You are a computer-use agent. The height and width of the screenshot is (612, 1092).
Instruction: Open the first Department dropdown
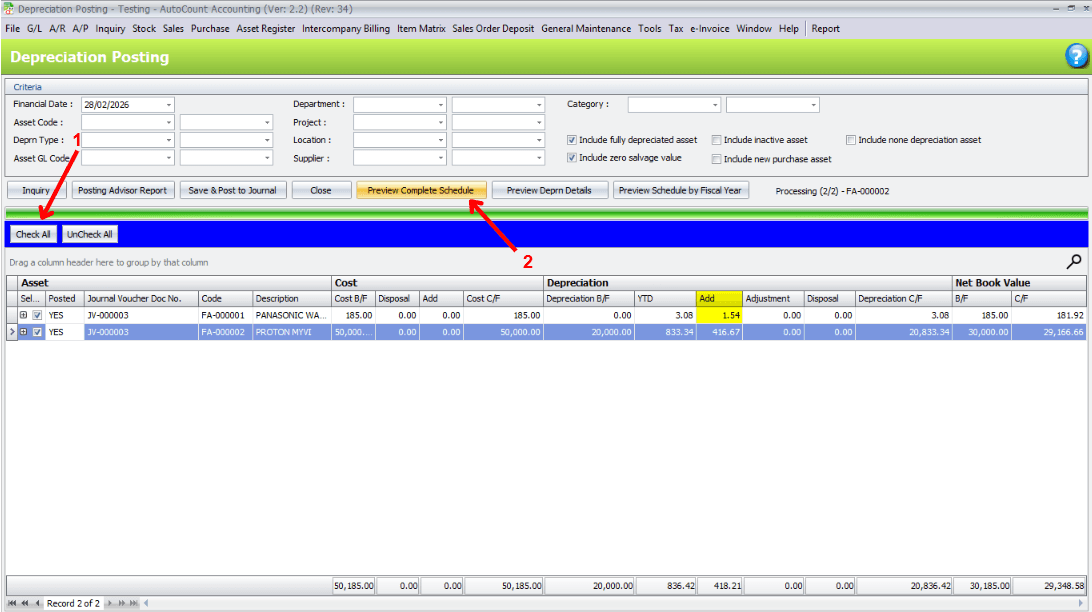pos(443,104)
